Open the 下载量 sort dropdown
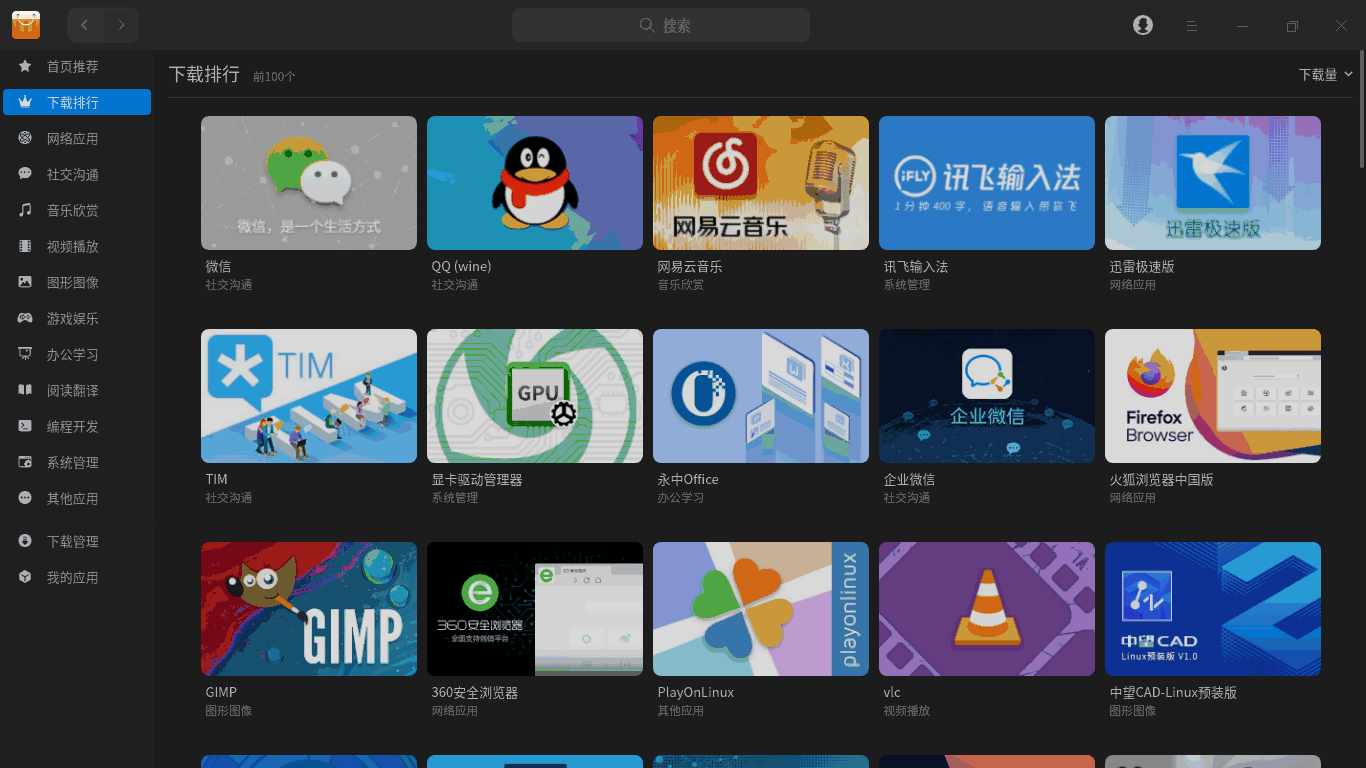The image size is (1366, 768). pos(1325,75)
